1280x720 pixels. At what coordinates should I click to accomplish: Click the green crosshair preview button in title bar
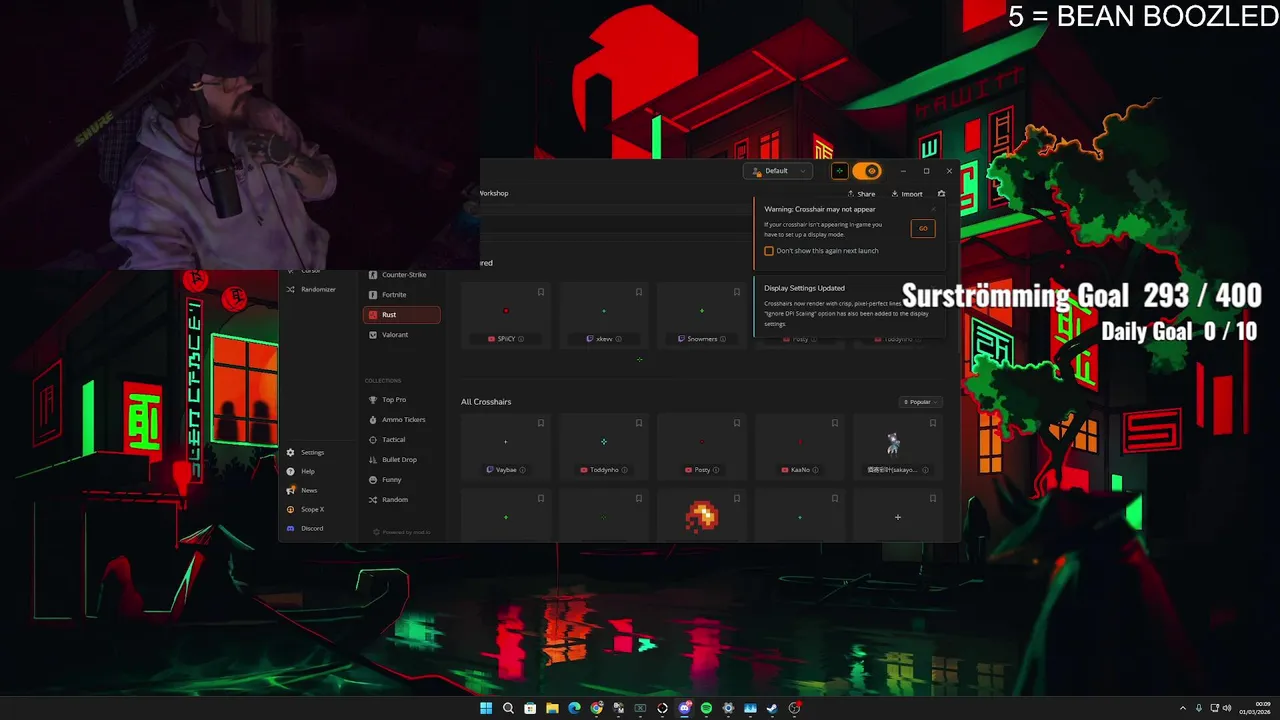pos(839,171)
